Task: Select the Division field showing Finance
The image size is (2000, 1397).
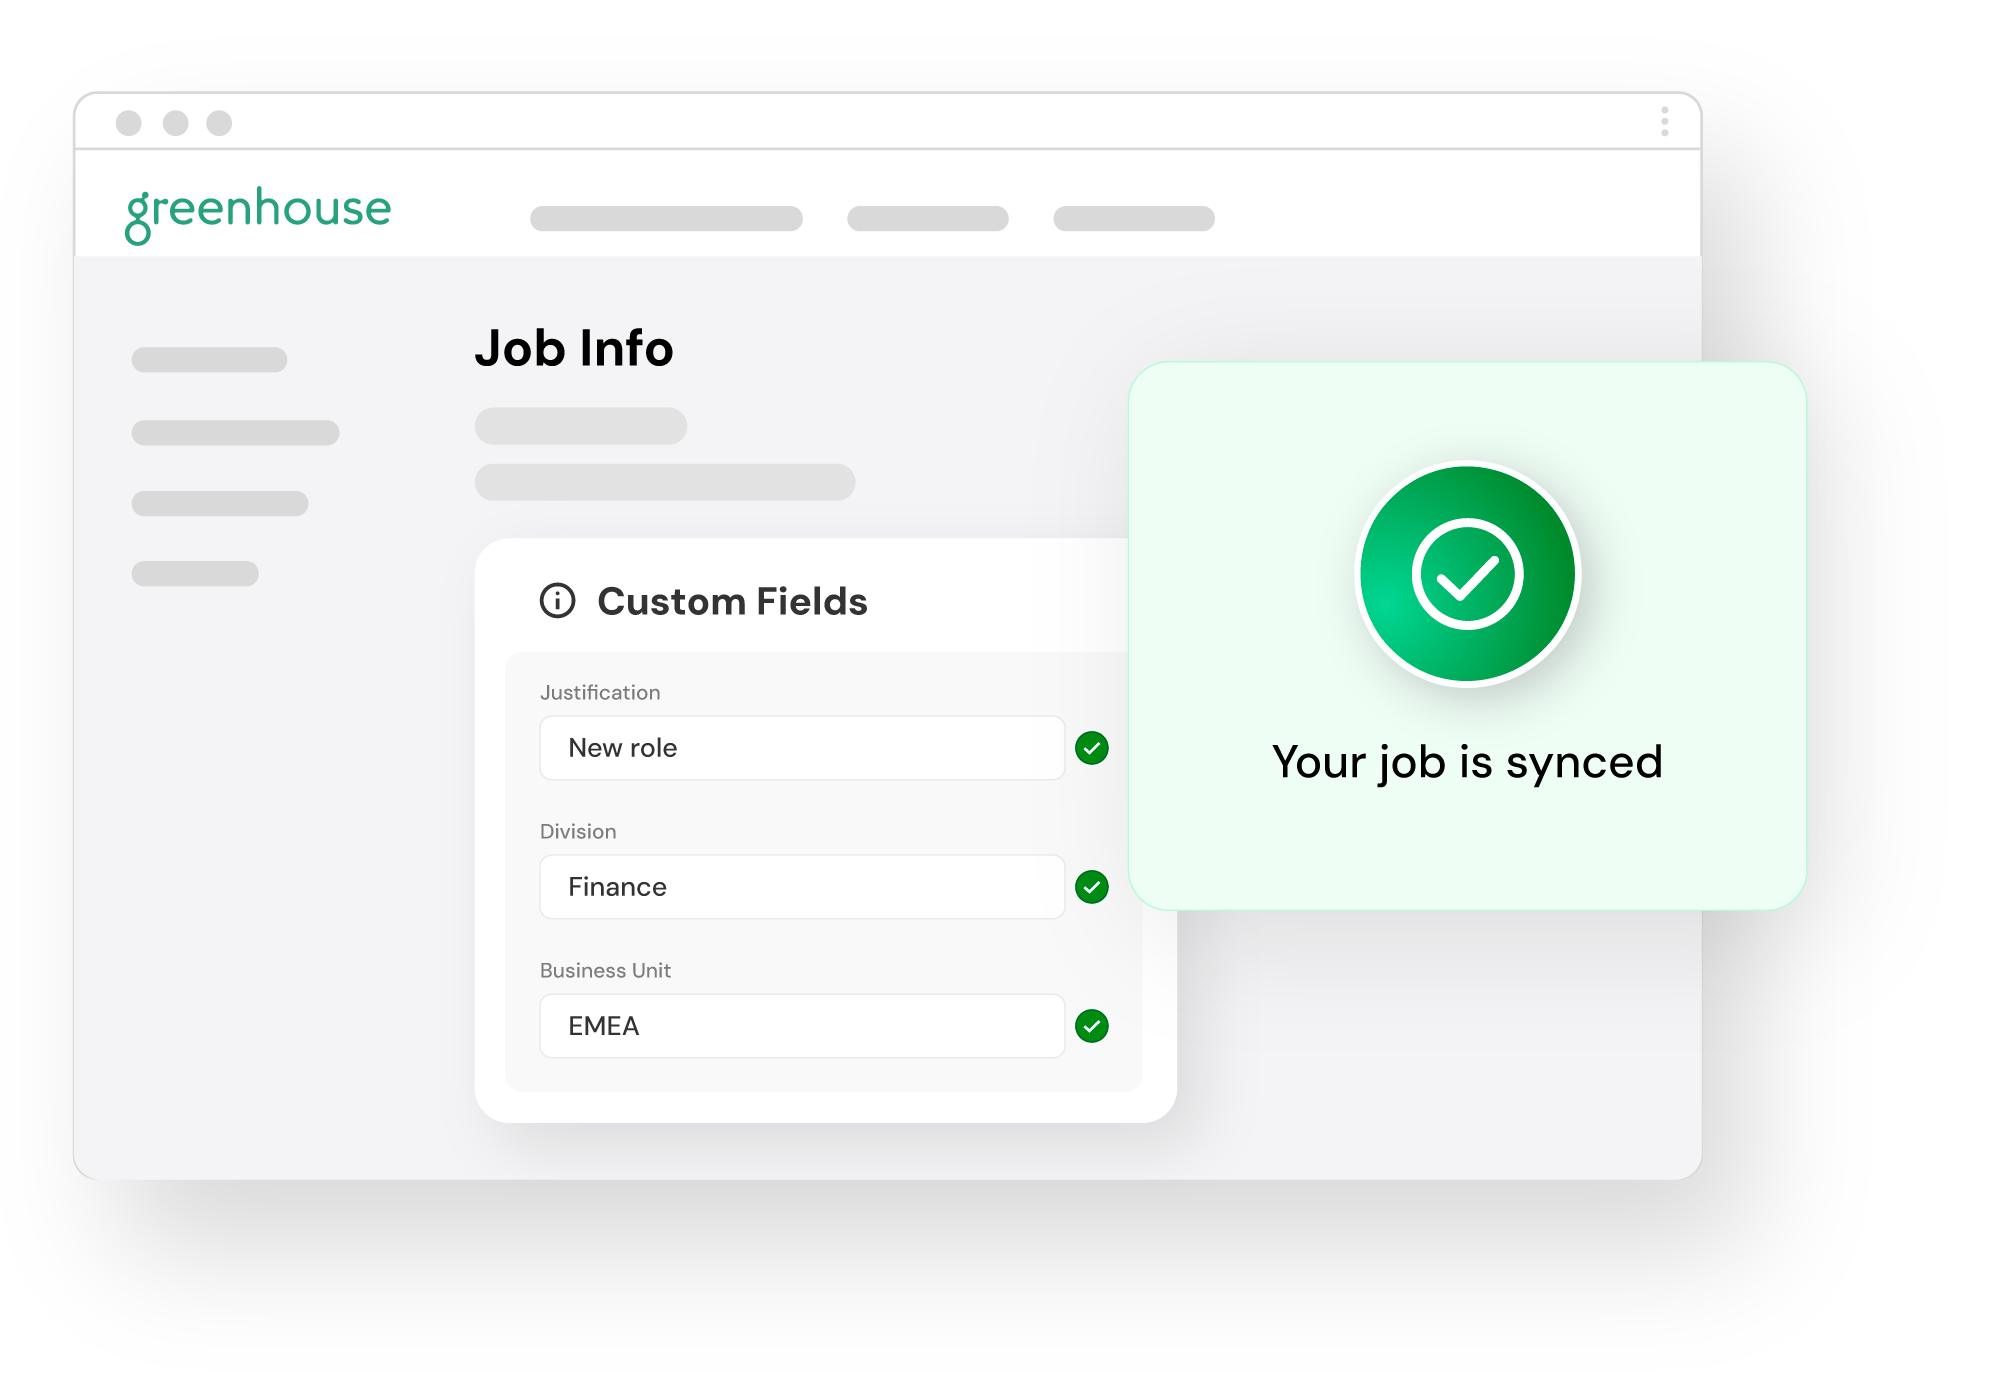Action: point(802,887)
